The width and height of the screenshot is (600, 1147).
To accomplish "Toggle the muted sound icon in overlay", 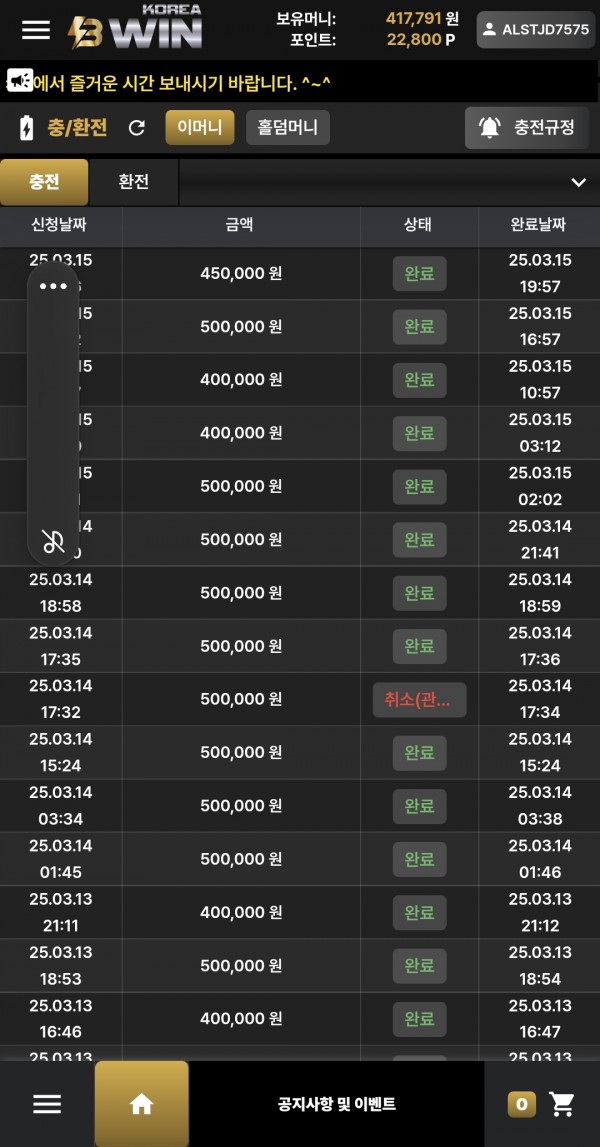I will point(53,541).
